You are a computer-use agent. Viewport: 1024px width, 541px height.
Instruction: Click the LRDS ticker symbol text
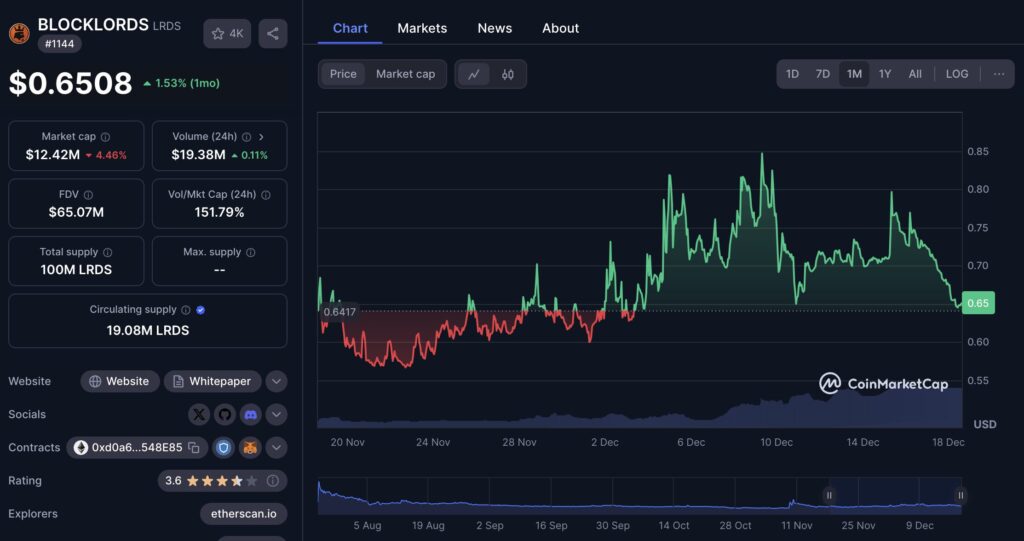[x=167, y=26]
